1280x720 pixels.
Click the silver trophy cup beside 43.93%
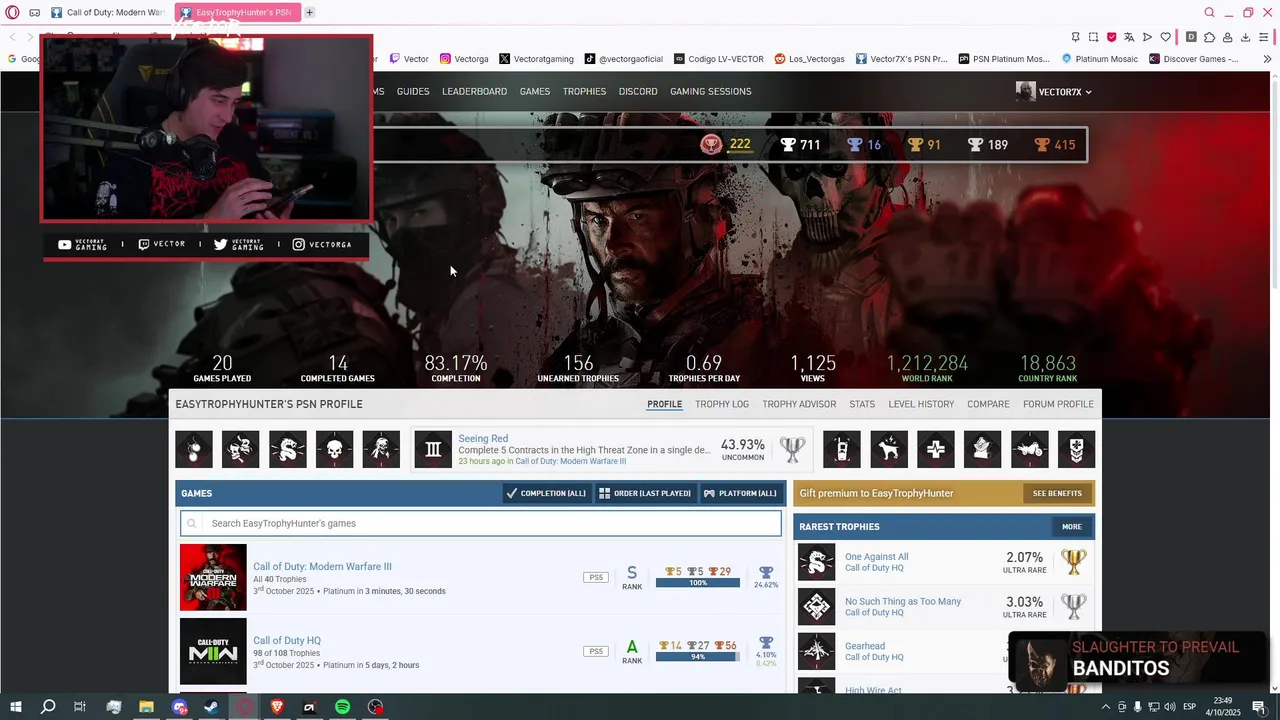coord(792,449)
